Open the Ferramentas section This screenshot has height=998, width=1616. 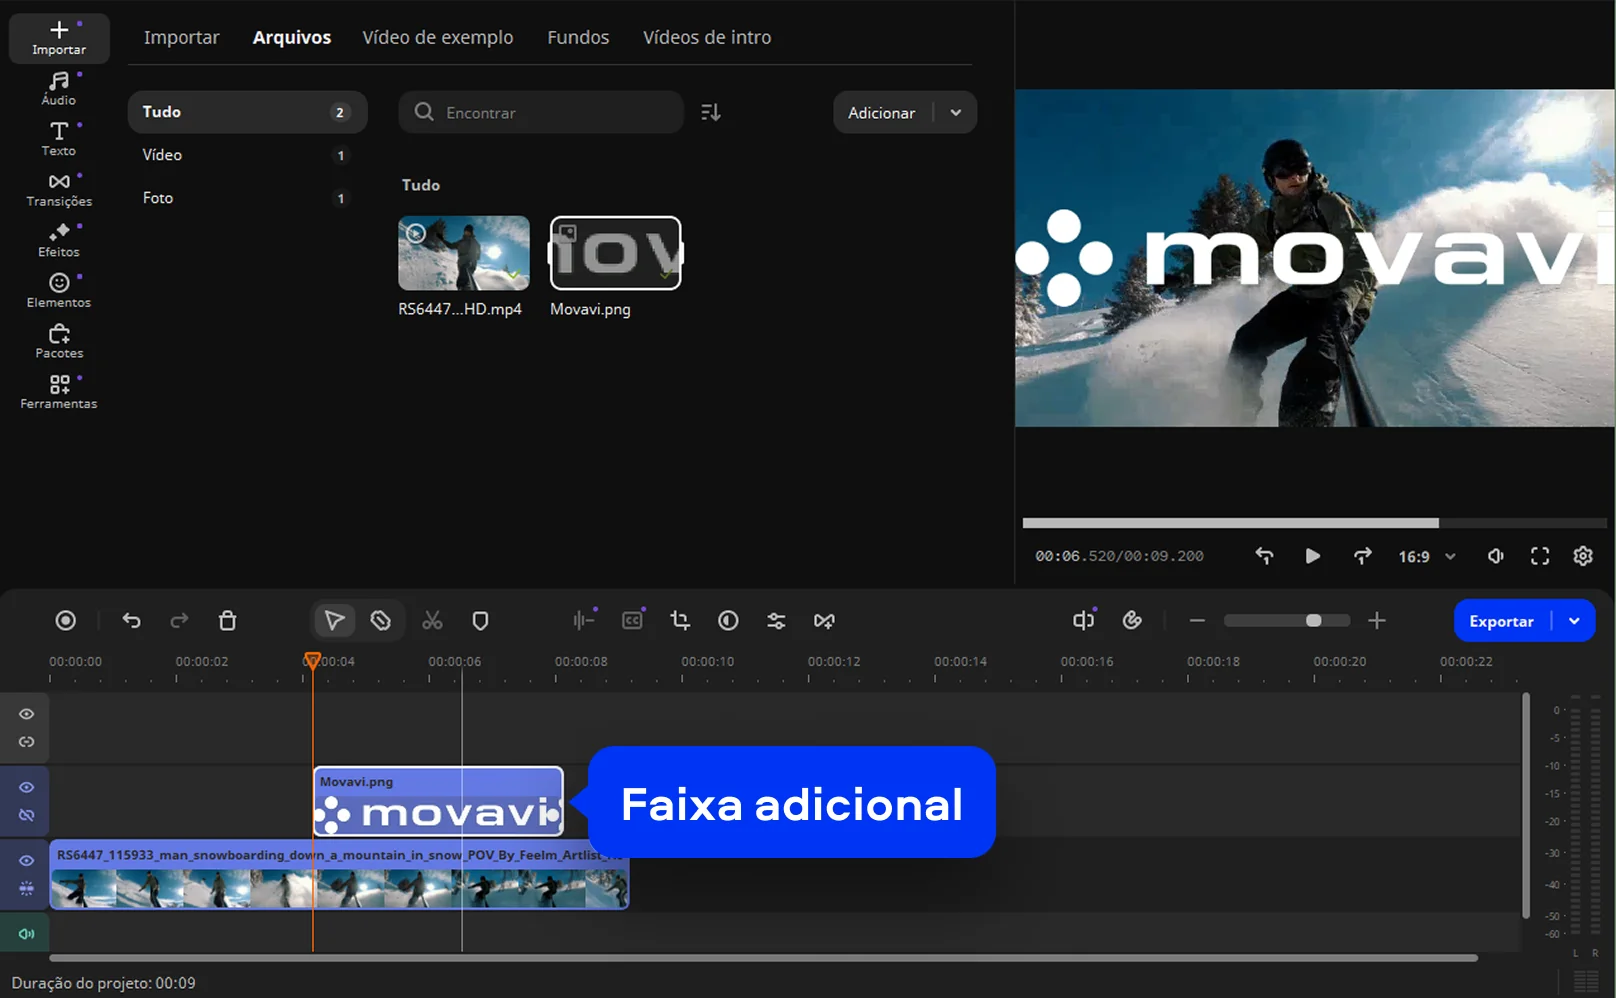click(x=59, y=392)
